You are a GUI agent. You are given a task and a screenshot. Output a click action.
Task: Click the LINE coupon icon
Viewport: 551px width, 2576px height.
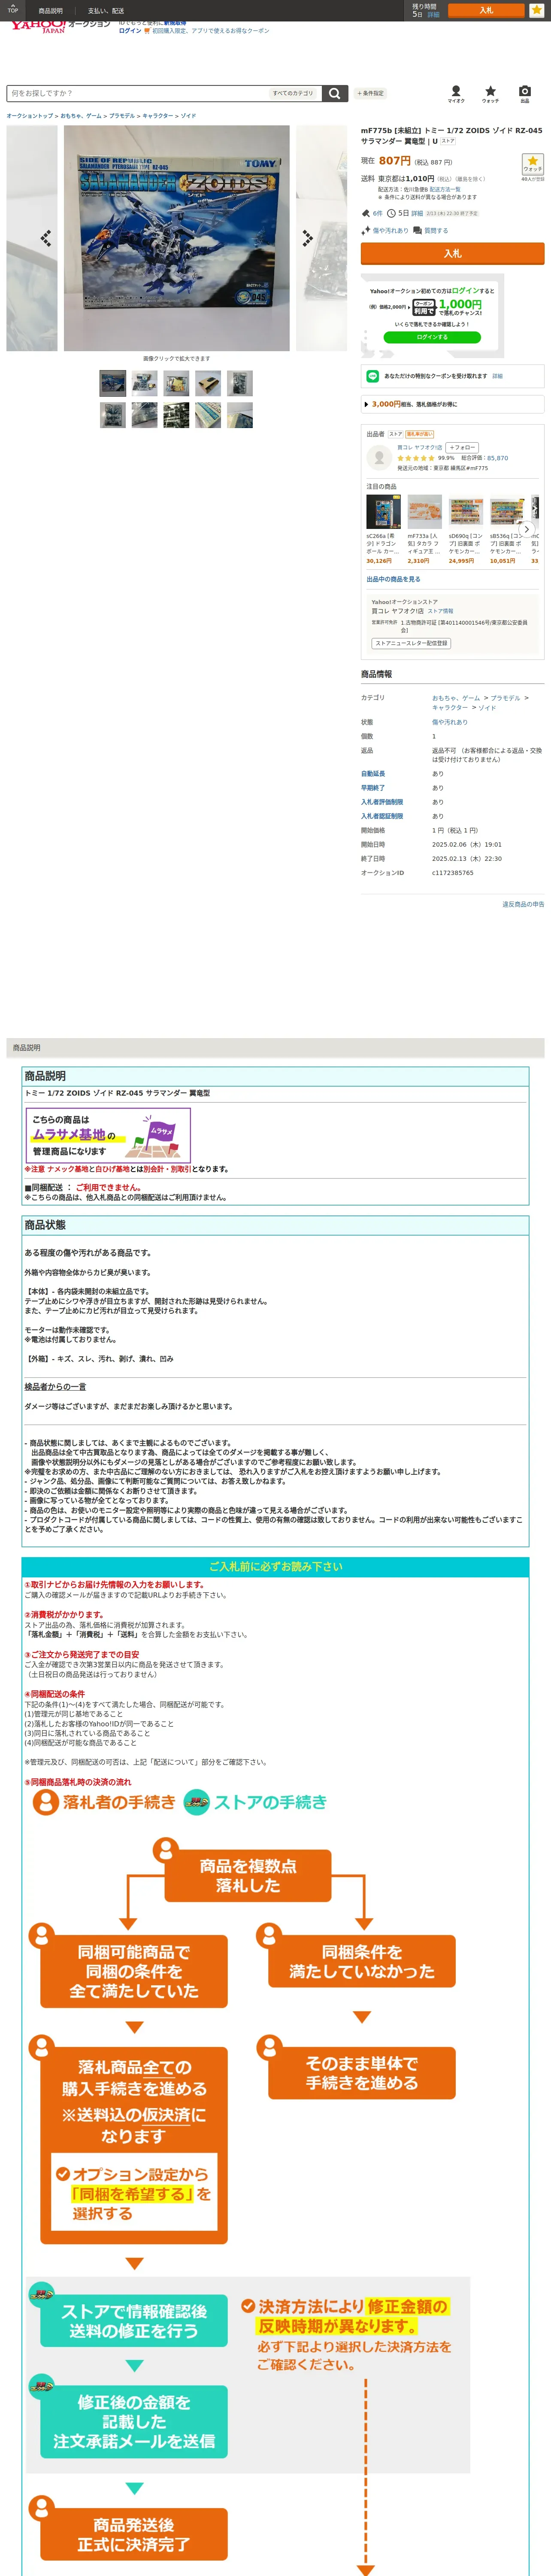(x=373, y=376)
